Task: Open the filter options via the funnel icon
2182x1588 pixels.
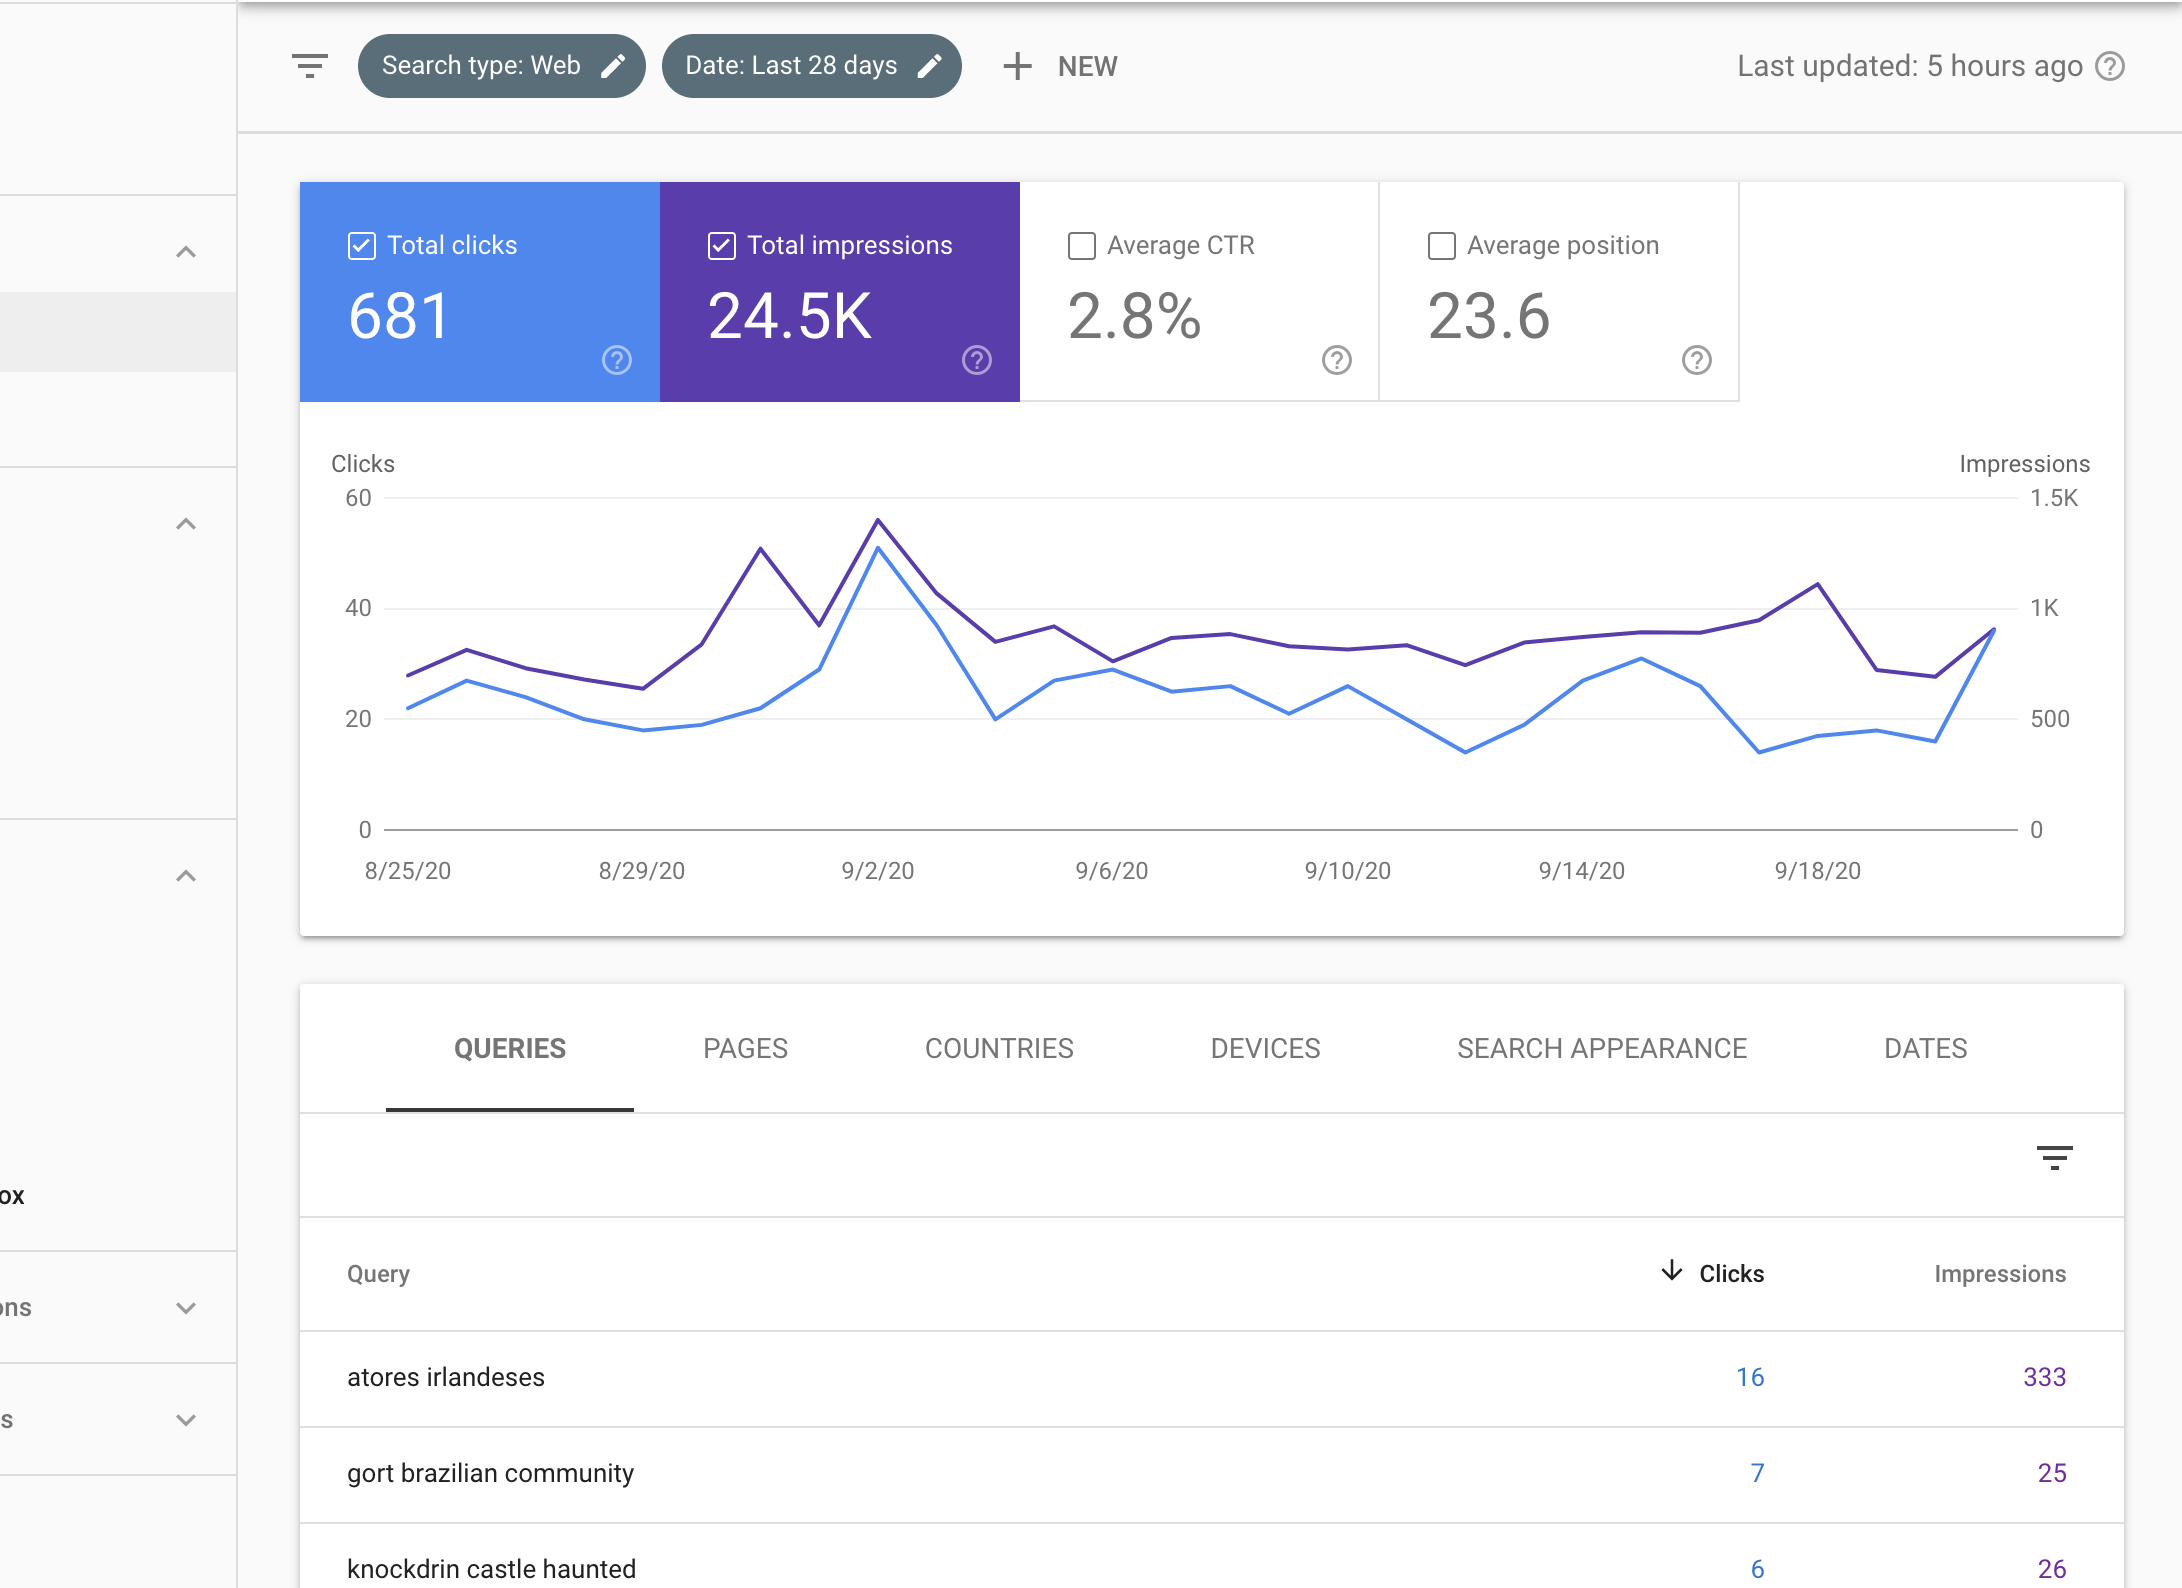Action: click(309, 66)
